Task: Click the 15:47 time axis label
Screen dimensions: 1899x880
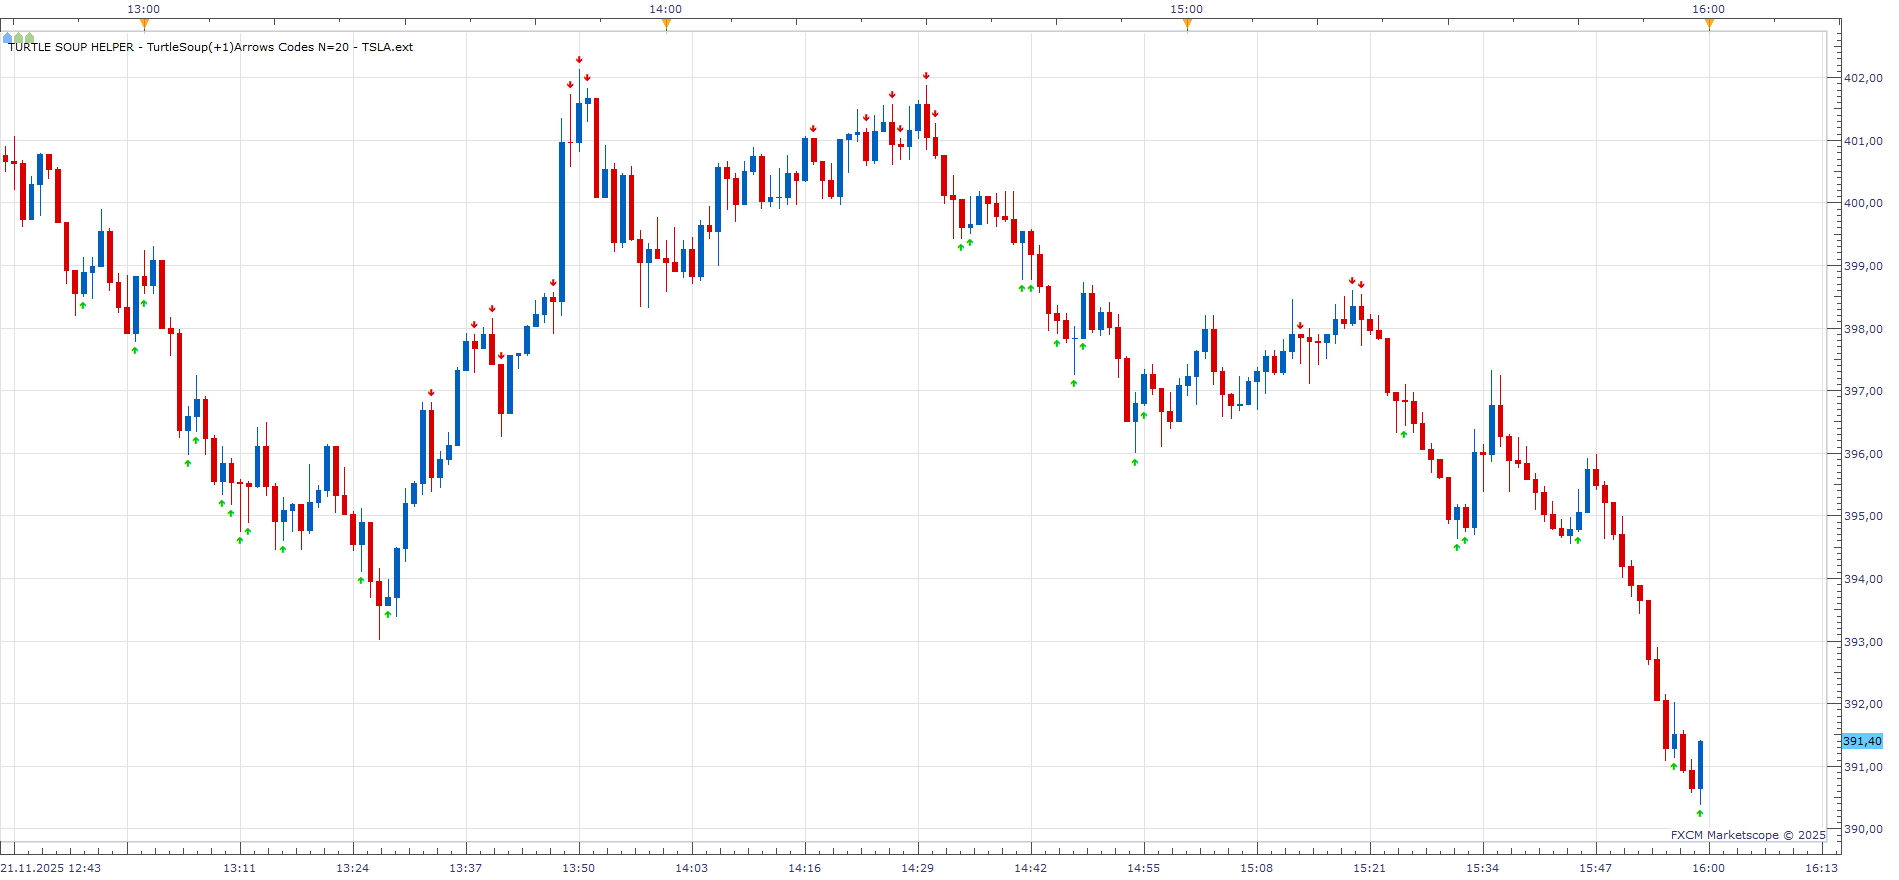Action: pos(1595,868)
